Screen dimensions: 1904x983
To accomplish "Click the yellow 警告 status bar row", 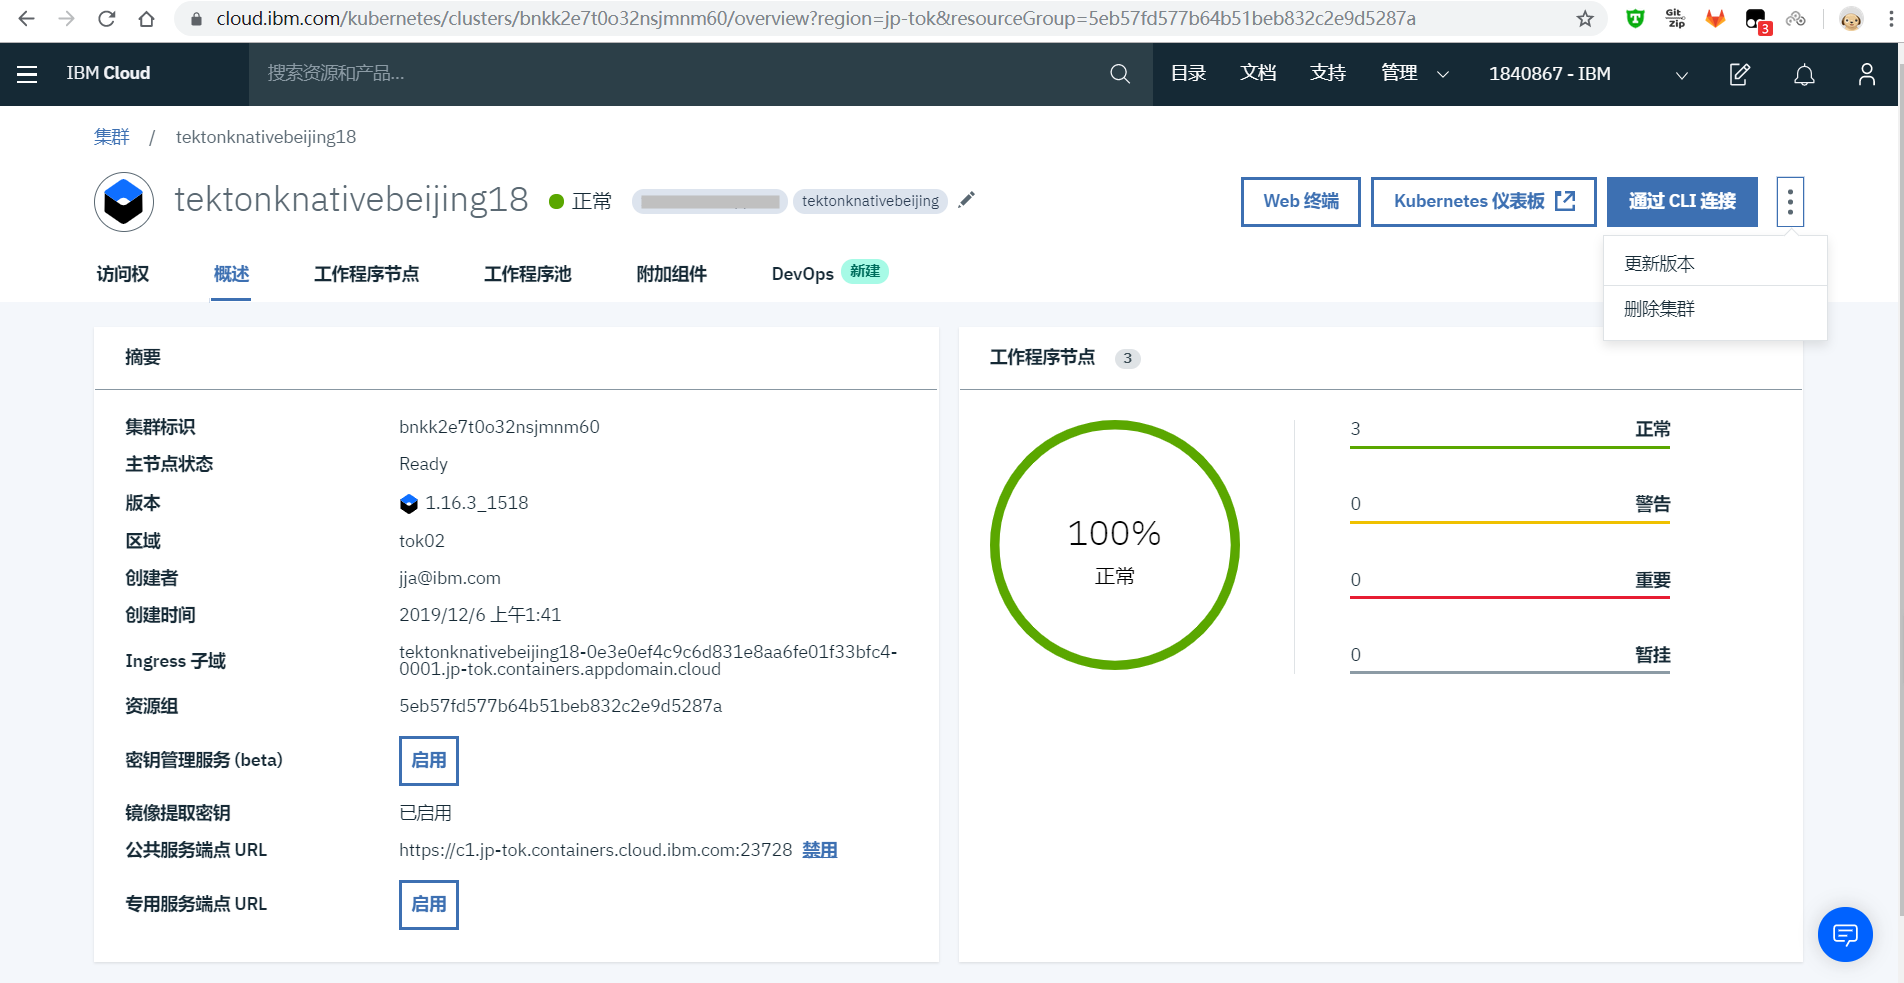I will click(1510, 507).
